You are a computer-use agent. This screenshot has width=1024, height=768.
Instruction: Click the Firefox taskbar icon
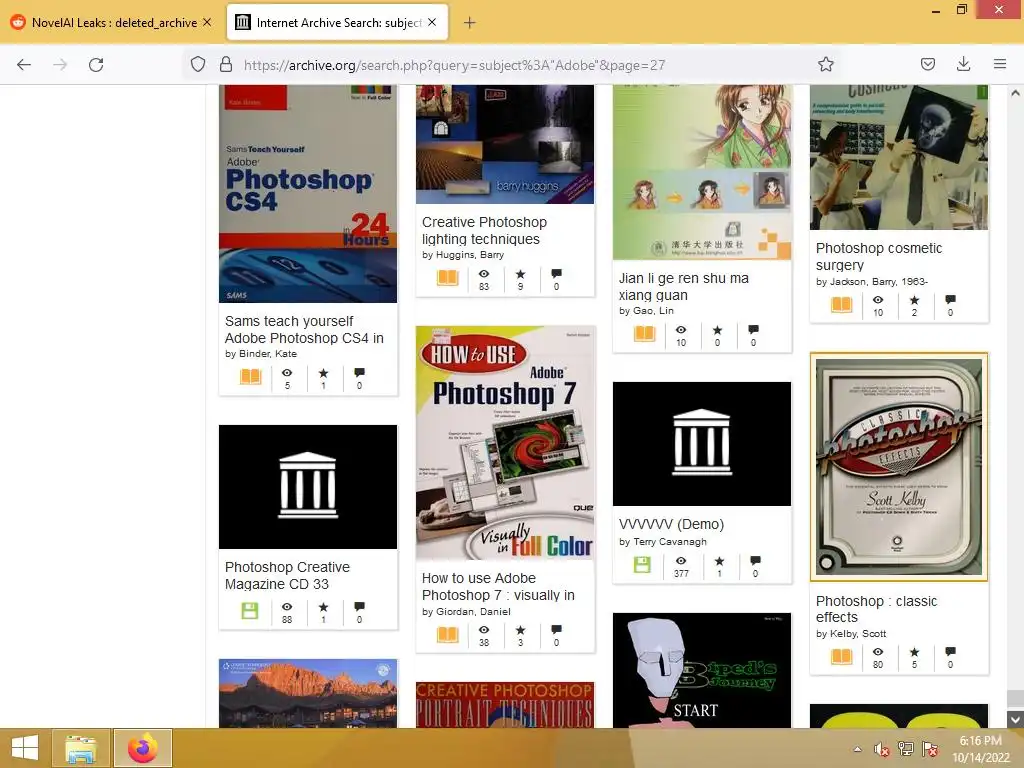[142, 748]
